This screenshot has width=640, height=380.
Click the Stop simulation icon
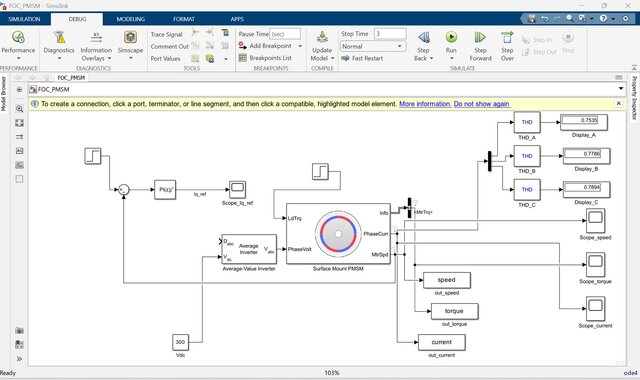tap(568, 37)
